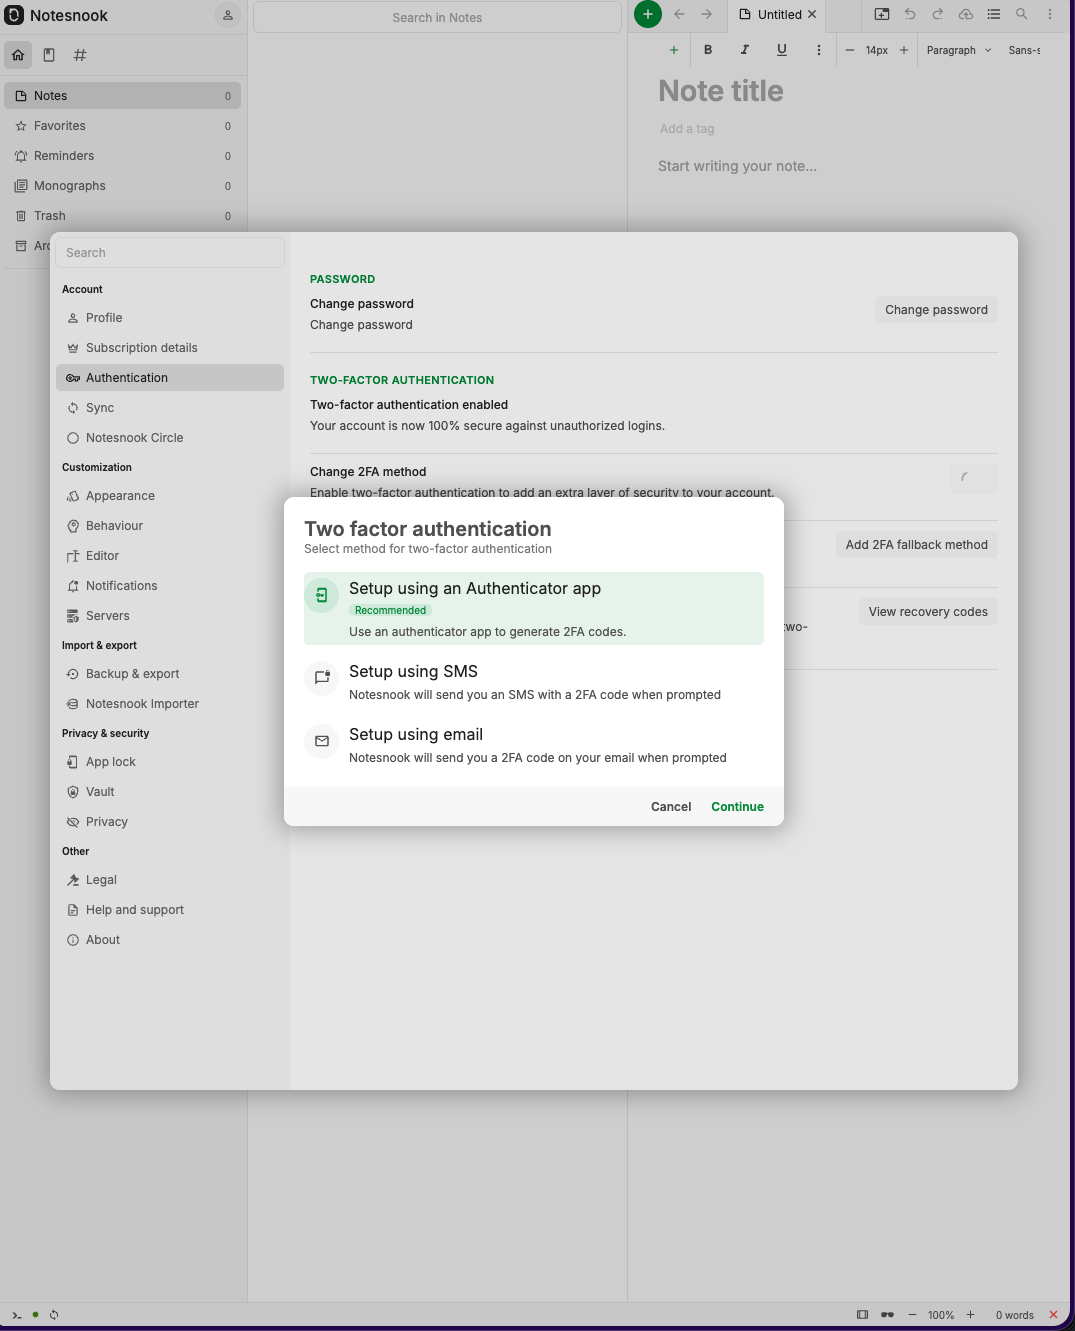Click the search-in-note magnifier icon
Screen dimensions: 1075x1331
coord(1022,14)
